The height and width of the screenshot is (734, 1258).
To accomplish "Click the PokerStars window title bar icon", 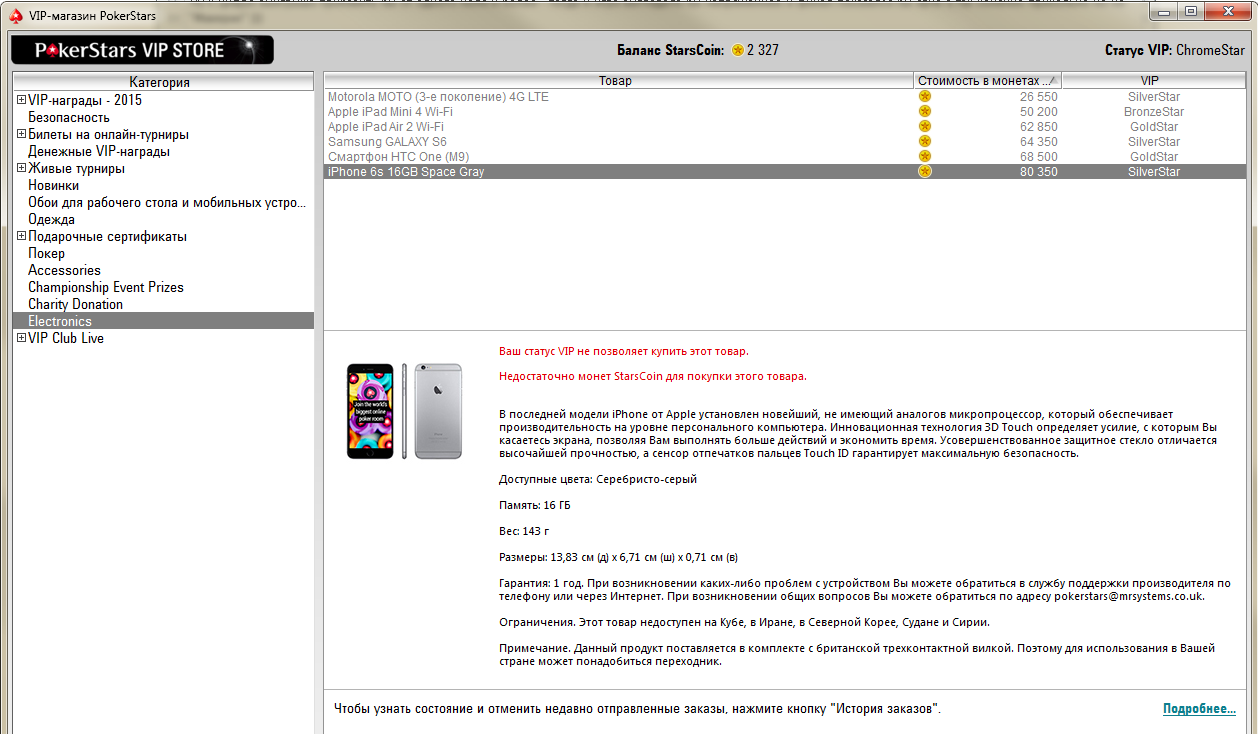I will tap(15, 15).
